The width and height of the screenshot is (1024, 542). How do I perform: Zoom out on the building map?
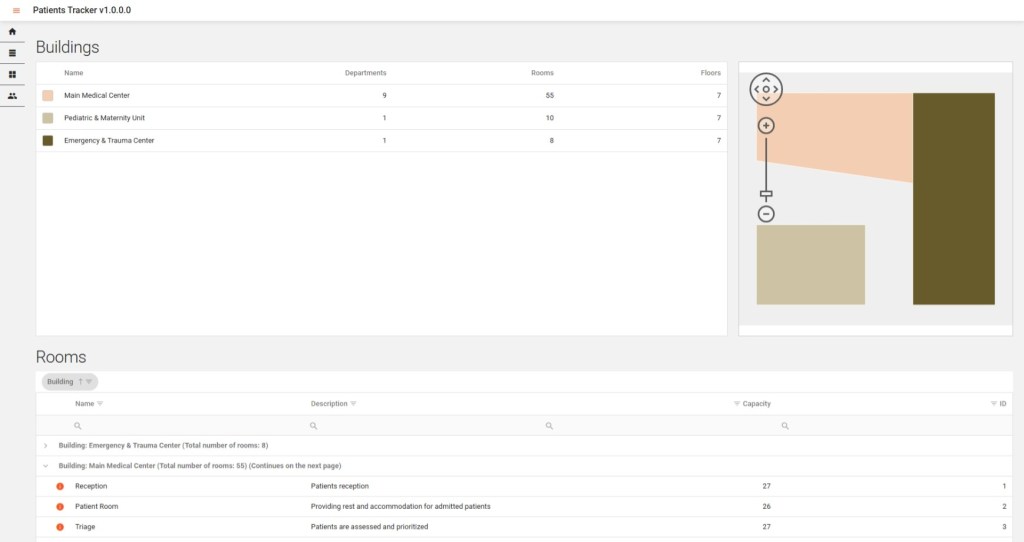pos(766,214)
